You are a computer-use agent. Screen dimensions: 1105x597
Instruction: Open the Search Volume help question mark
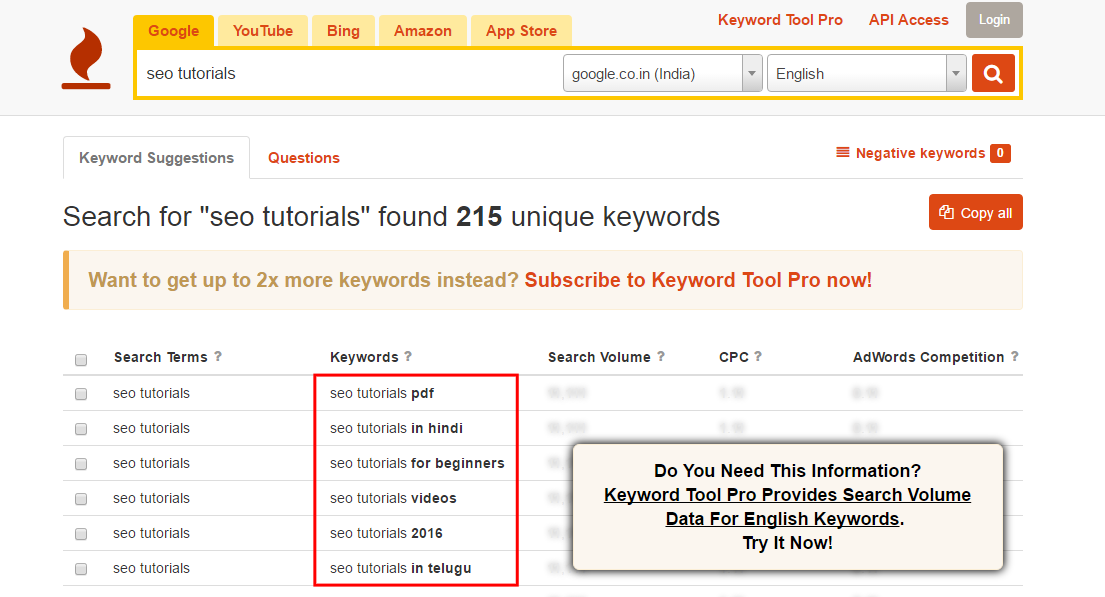(661, 357)
